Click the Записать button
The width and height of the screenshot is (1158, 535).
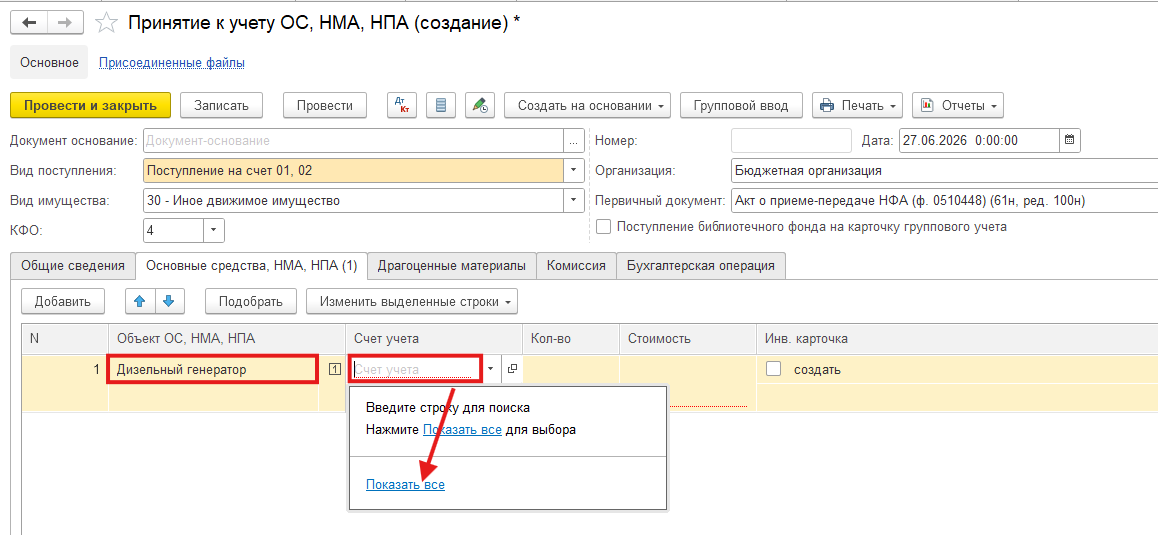point(222,105)
